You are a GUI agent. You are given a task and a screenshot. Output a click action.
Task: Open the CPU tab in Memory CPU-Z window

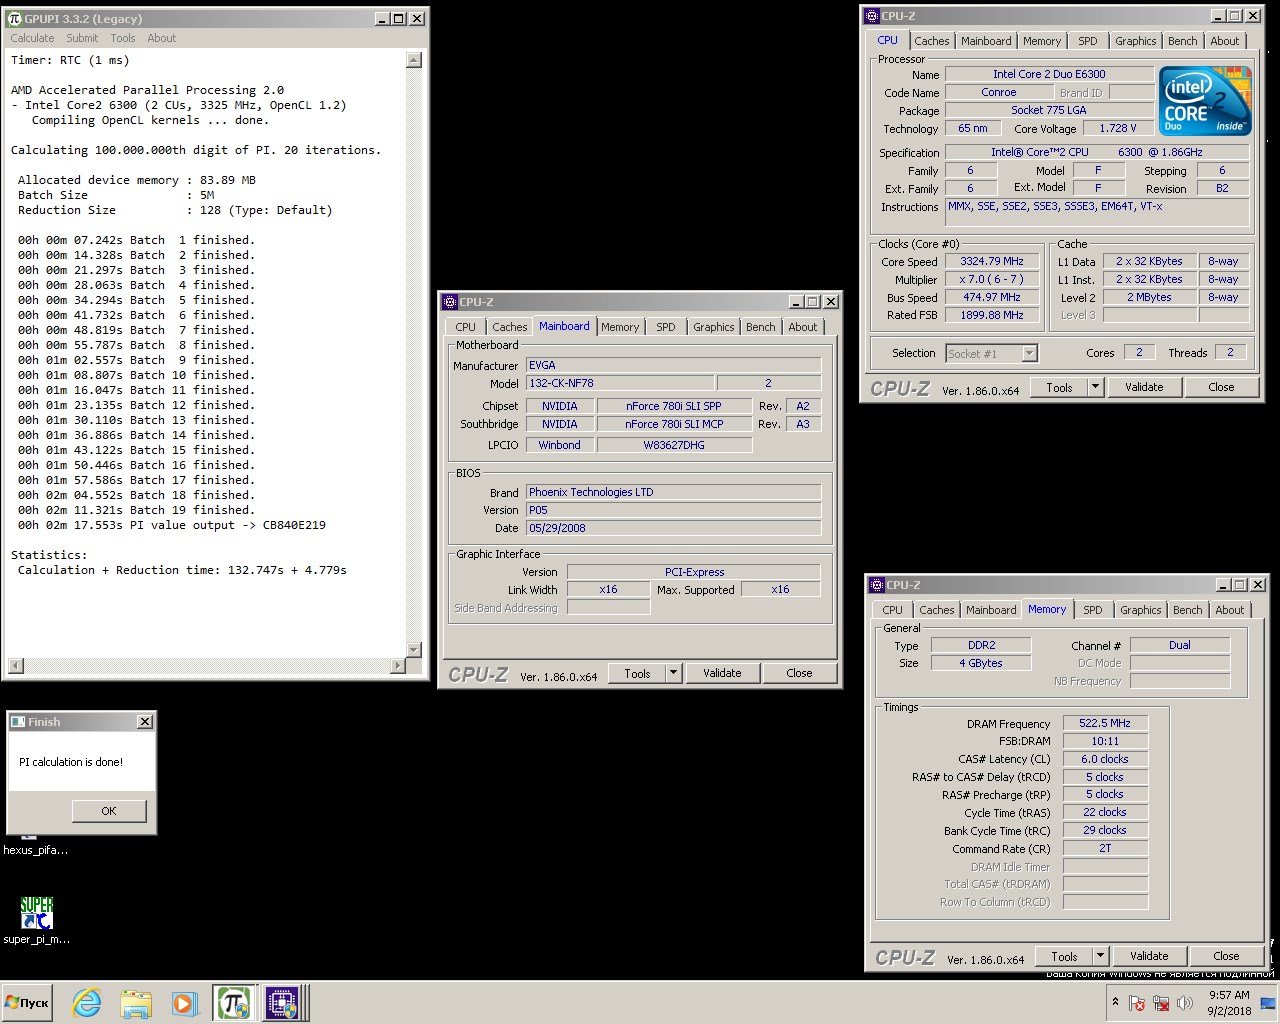point(893,610)
